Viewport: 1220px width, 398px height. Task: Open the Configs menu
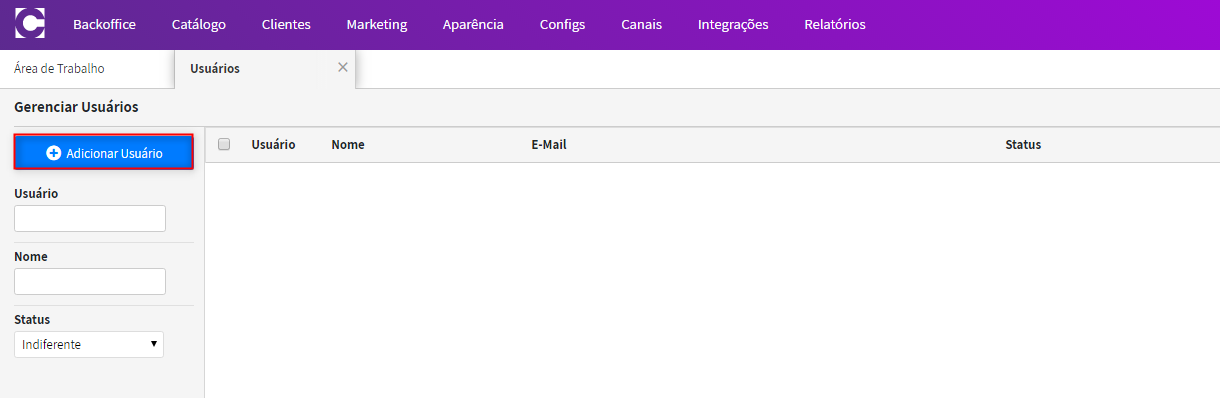pyautogui.click(x=562, y=24)
